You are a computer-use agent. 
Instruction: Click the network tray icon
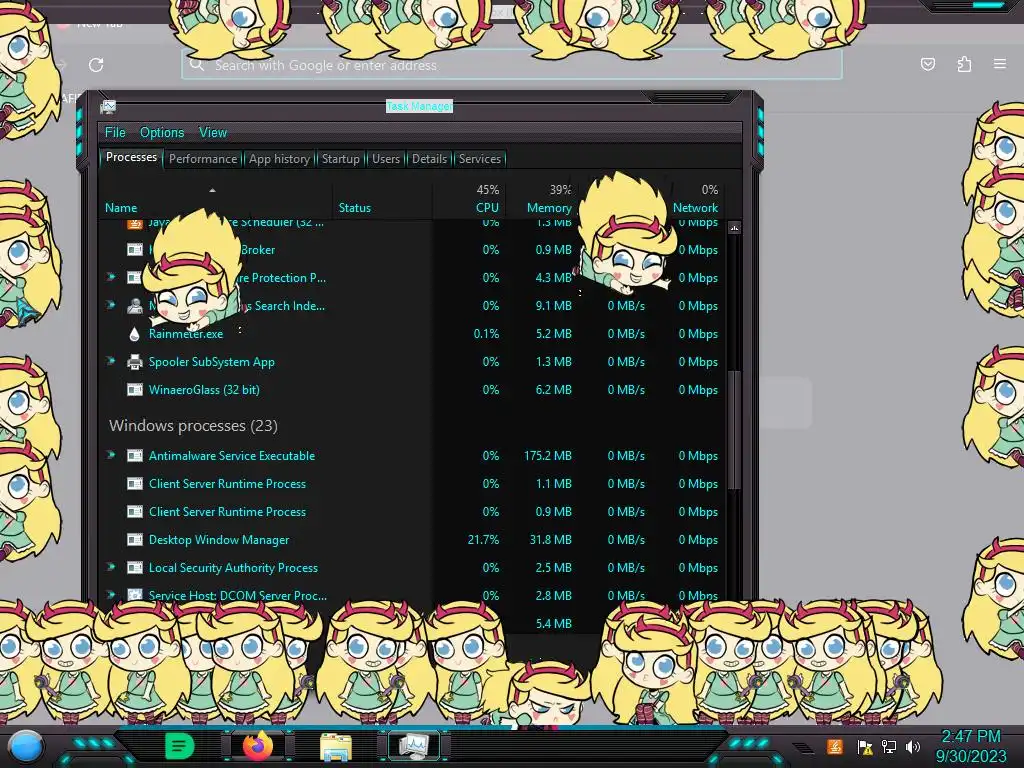point(889,746)
